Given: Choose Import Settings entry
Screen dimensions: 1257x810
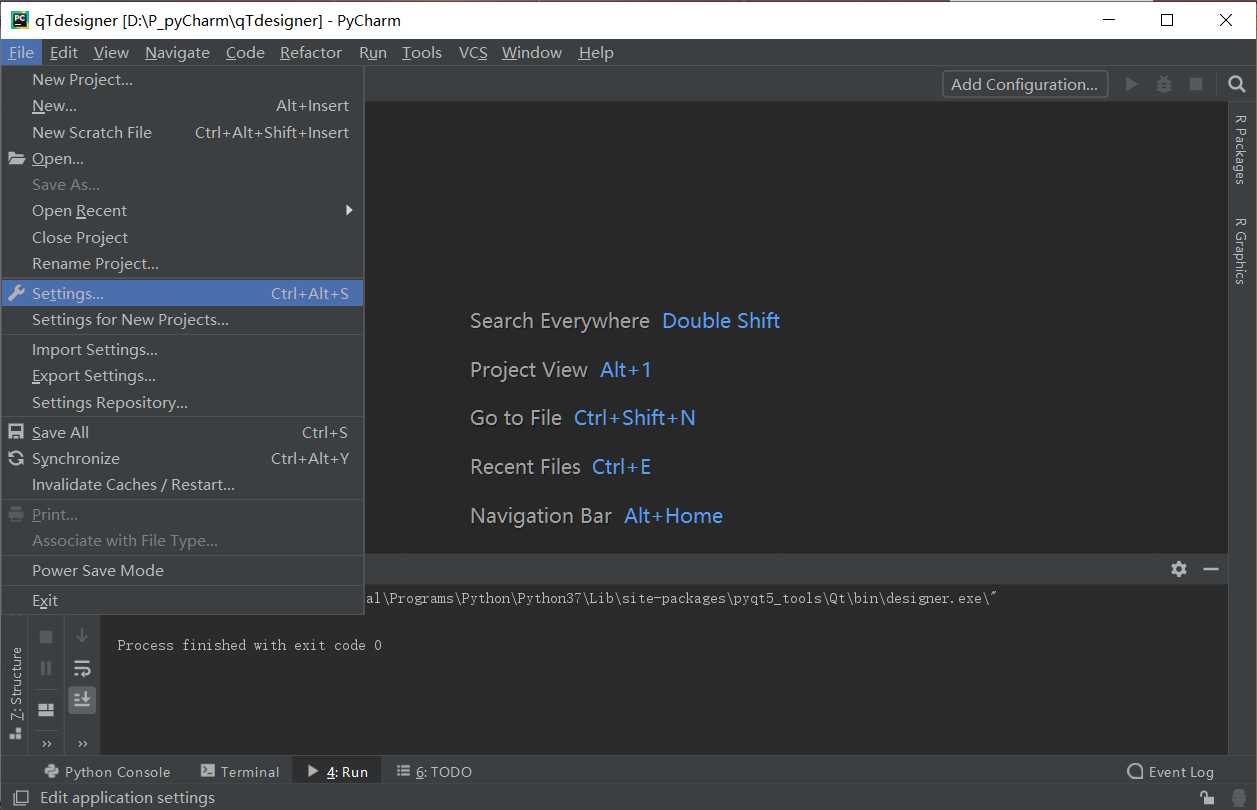Looking at the screenshot, I should (182, 349).
